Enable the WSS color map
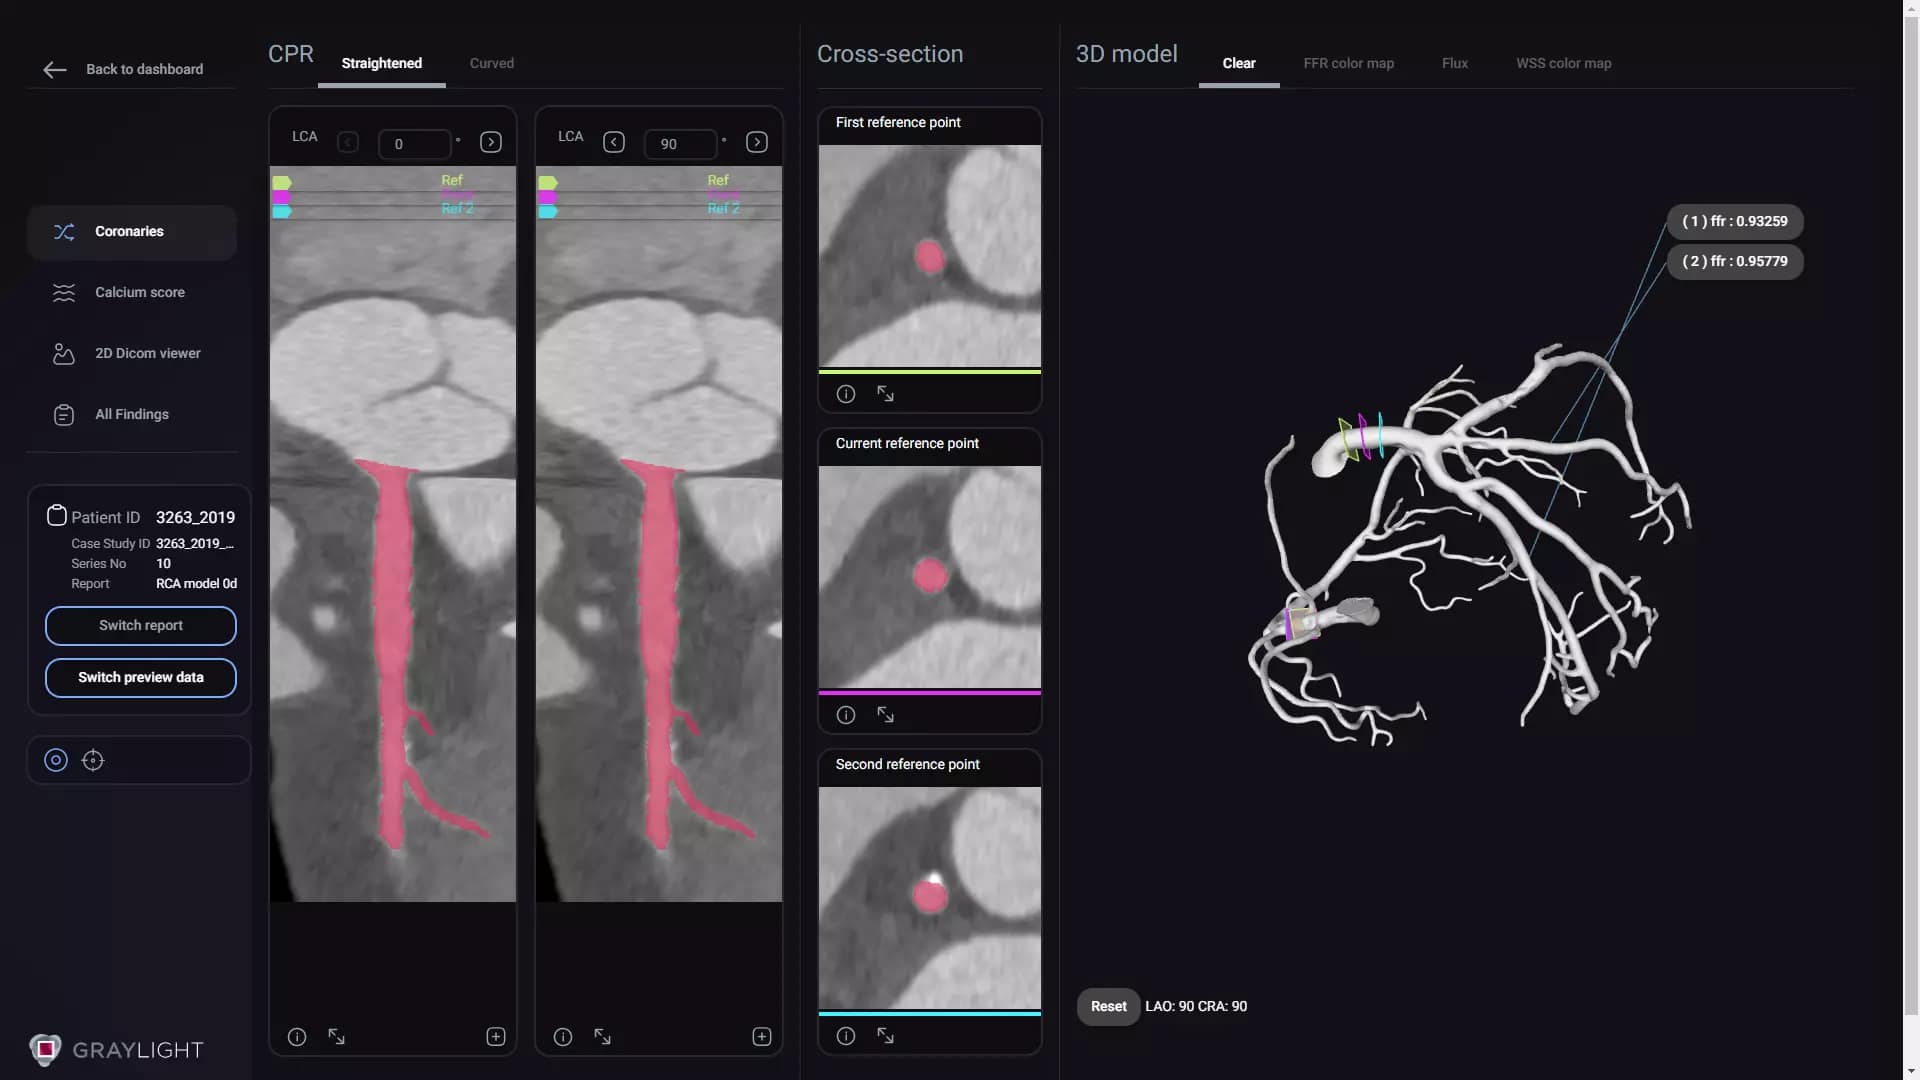This screenshot has height=1080, width=1920. (1564, 63)
